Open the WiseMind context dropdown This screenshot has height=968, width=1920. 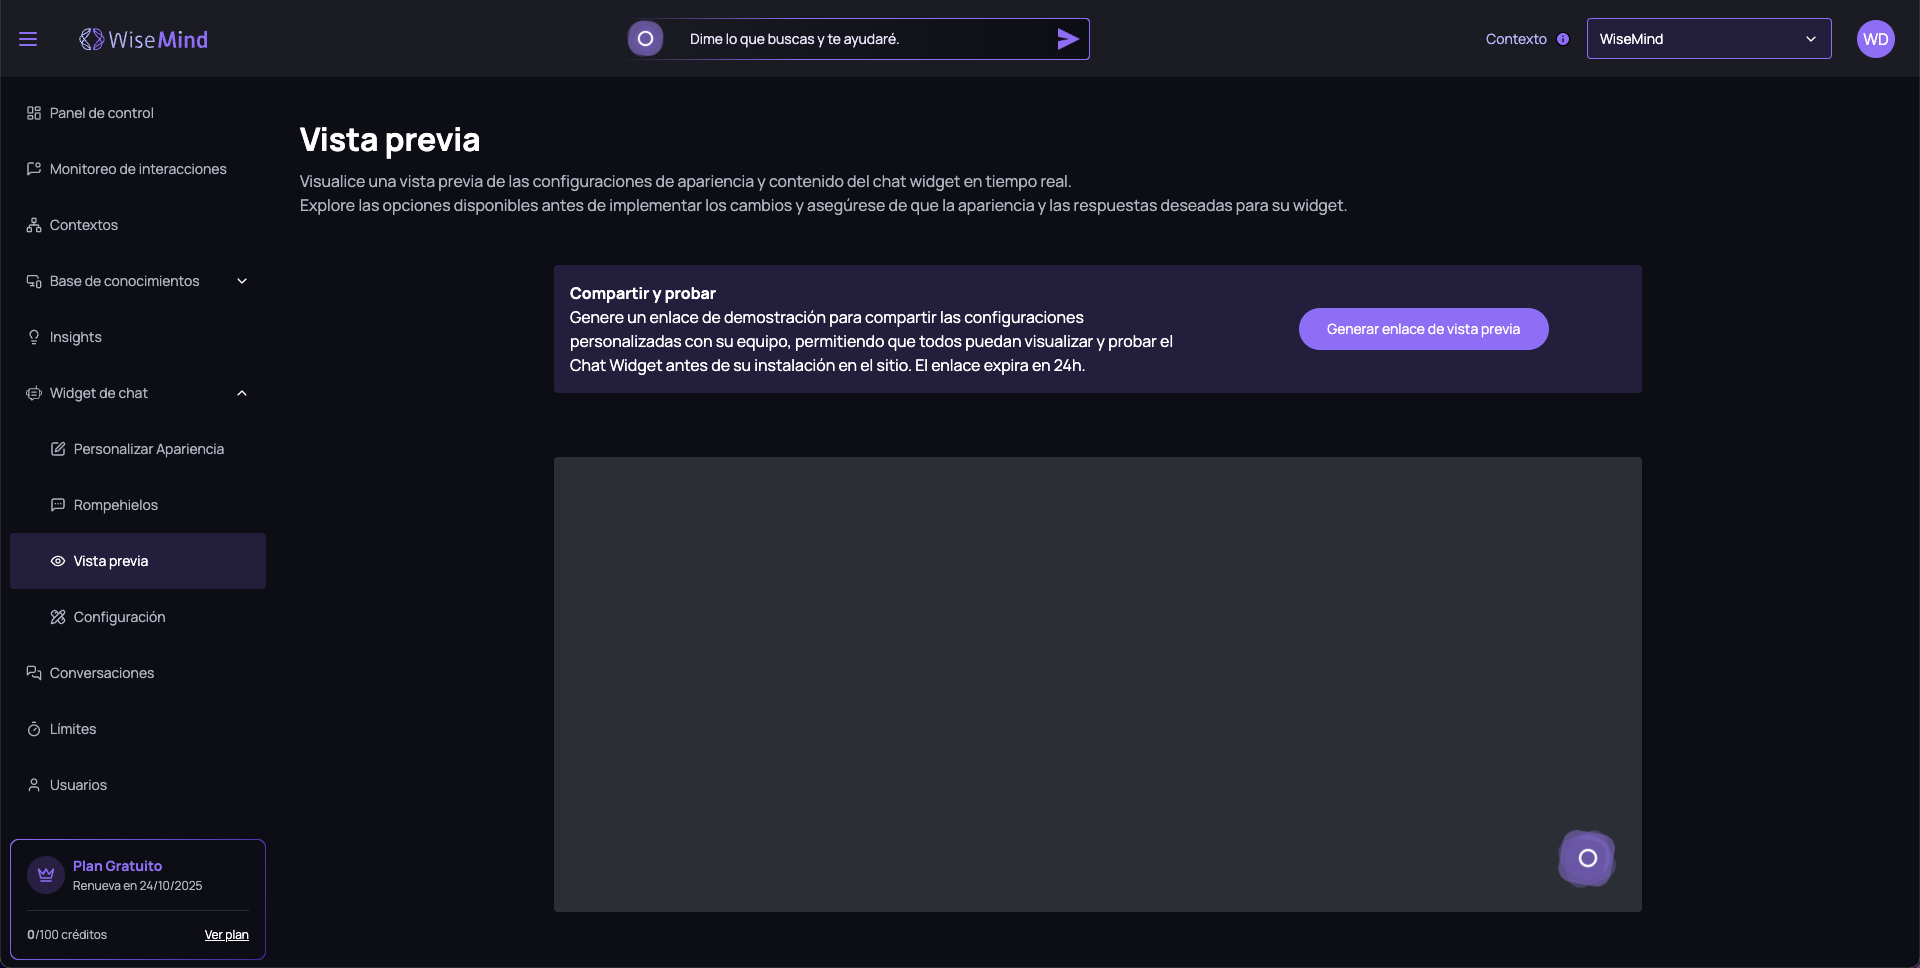pos(1708,39)
